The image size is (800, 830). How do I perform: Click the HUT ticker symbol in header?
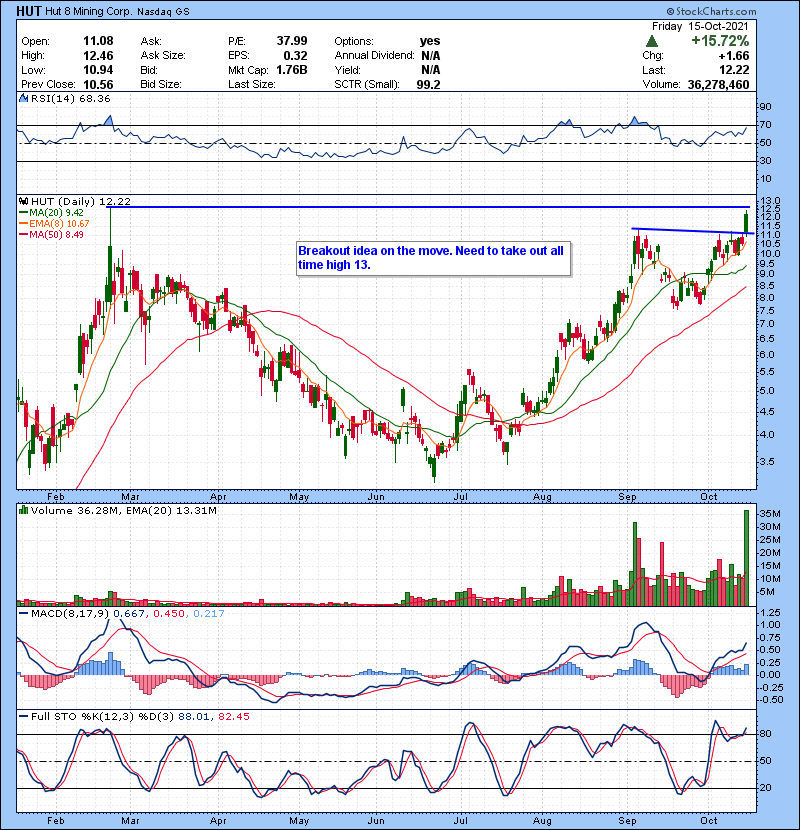(x=29, y=11)
